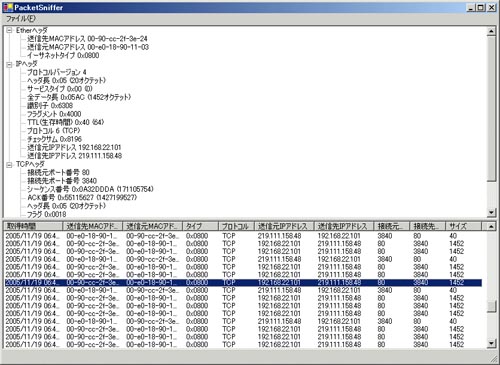Select 全データ長 0x05AC tree row
Screen dimensions: 500x365
(x=79, y=97)
